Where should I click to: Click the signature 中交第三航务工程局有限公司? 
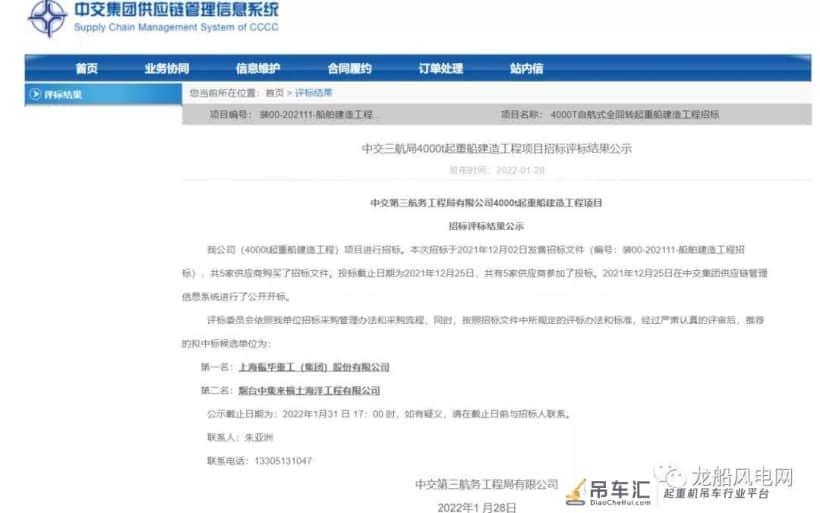coord(487,485)
